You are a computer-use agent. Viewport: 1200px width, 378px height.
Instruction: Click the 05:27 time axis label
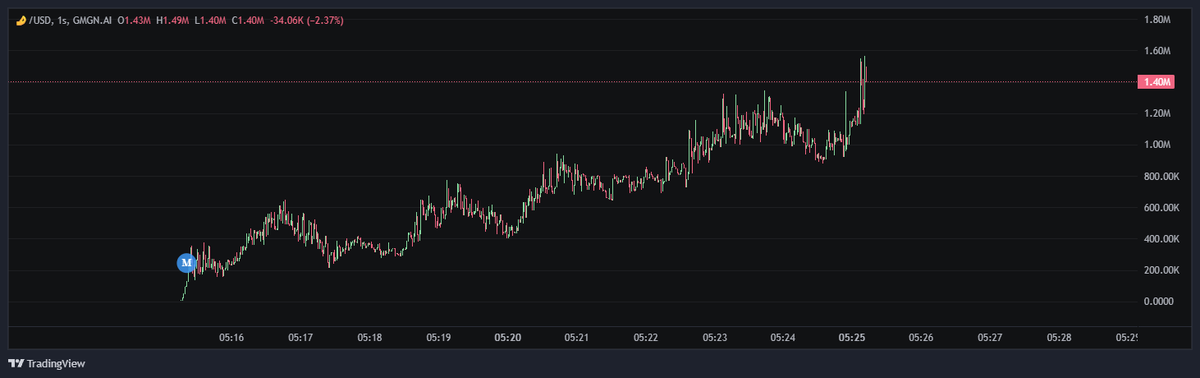[x=991, y=338]
